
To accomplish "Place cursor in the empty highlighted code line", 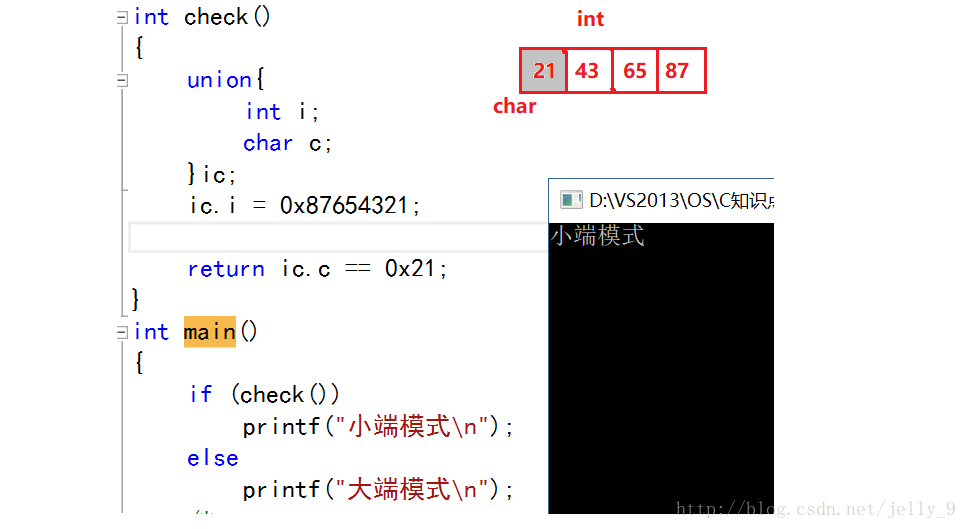I will pyautogui.click(x=337, y=237).
